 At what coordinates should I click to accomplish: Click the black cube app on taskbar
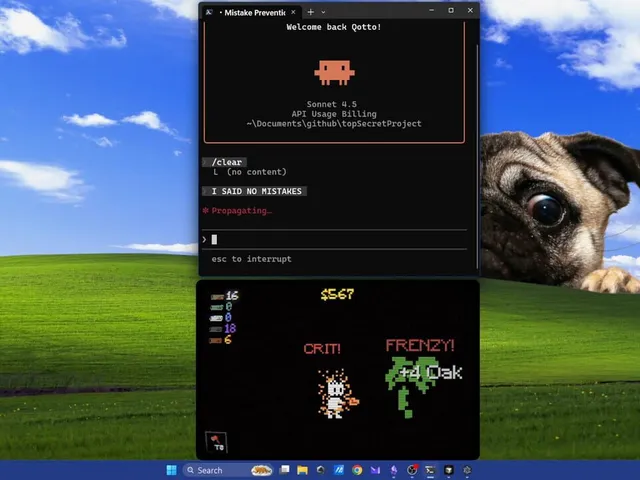pyautogui.click(x=449, y=470)
